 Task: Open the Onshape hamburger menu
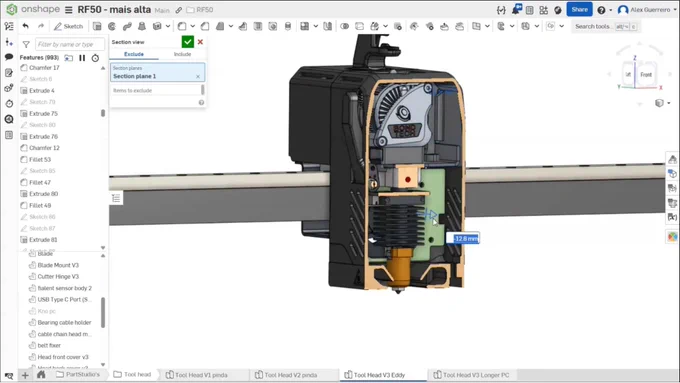point(69,10)
